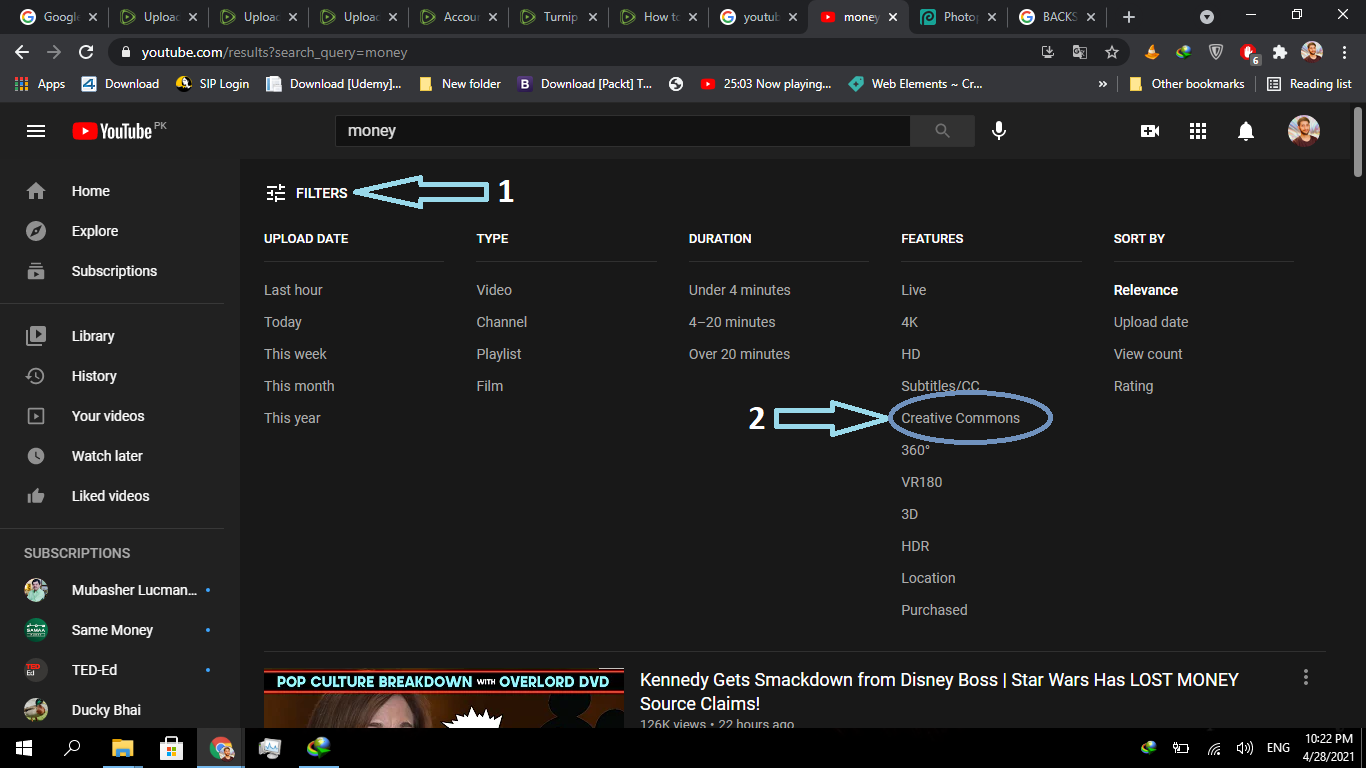Filter duration Under 4 minutes
The width and height of the screenshot is (1366, 768).
739,290
